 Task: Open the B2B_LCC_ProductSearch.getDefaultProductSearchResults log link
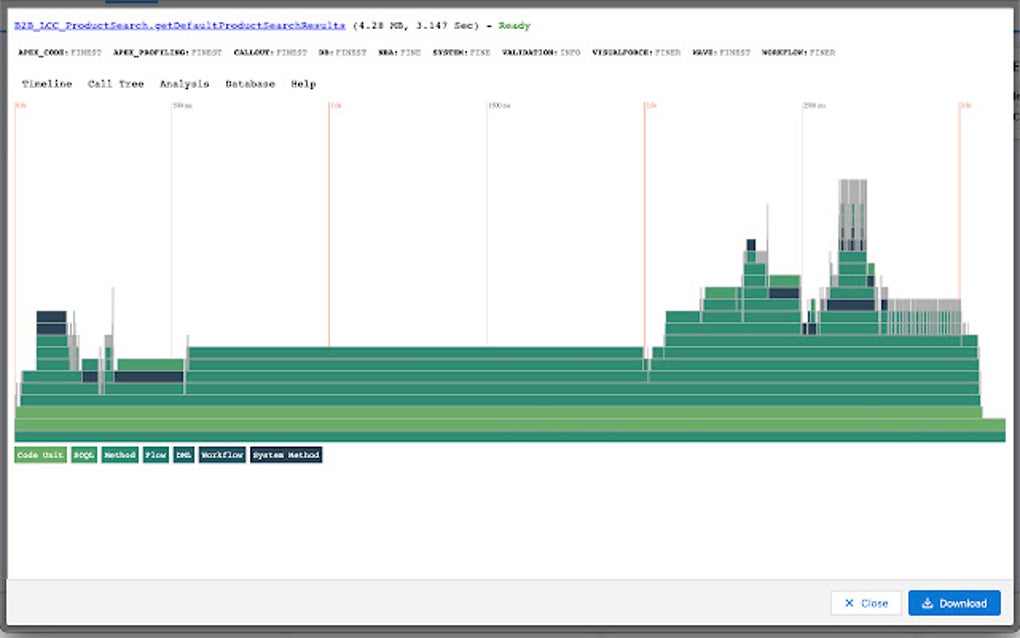coord(180,26)
